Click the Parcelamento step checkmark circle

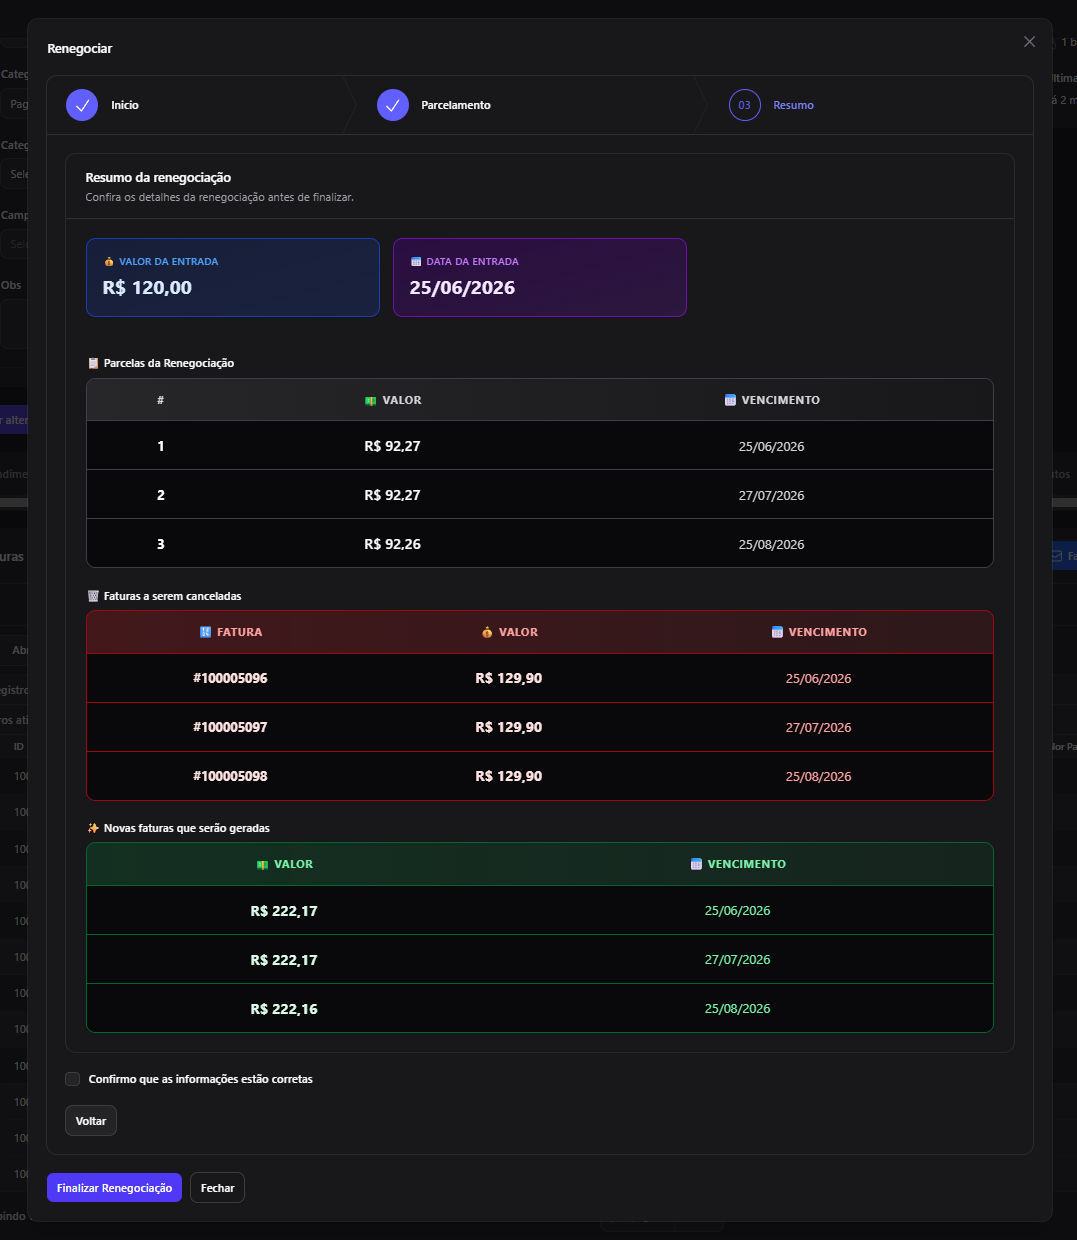393,105
